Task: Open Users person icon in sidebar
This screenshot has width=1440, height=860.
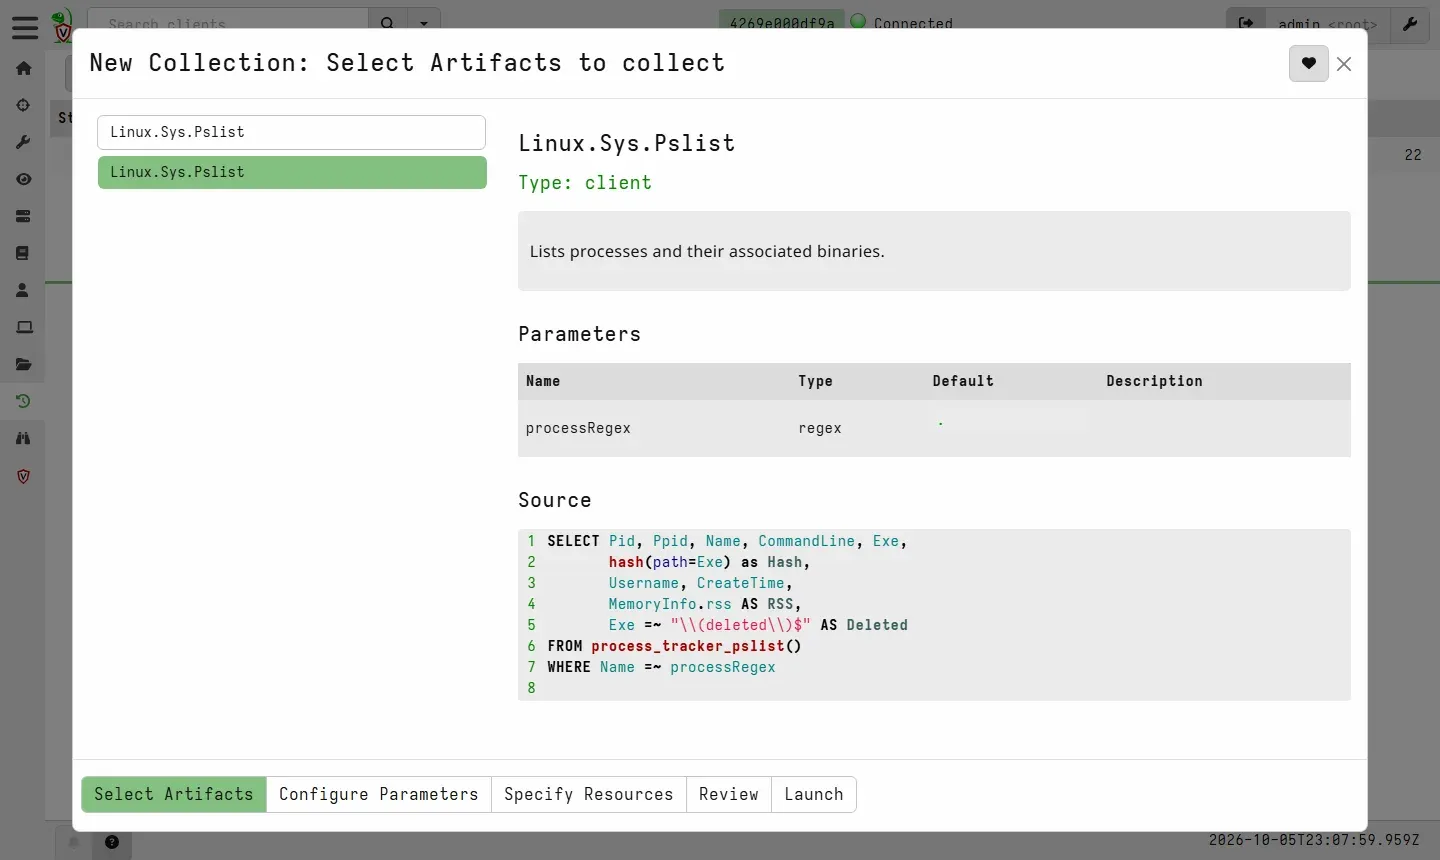Action: 24,291
